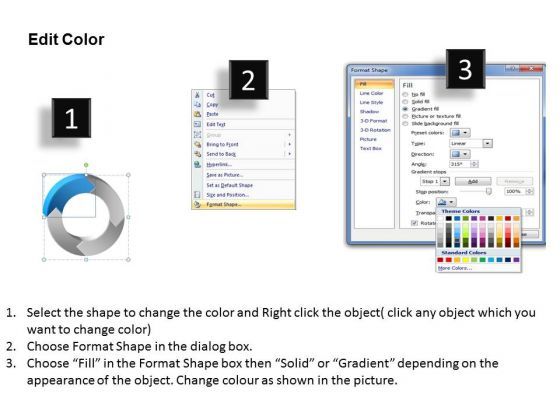Screen dimensions: 560x420
Task: Select the Gradient fill radio button
Action: [405, 109]
